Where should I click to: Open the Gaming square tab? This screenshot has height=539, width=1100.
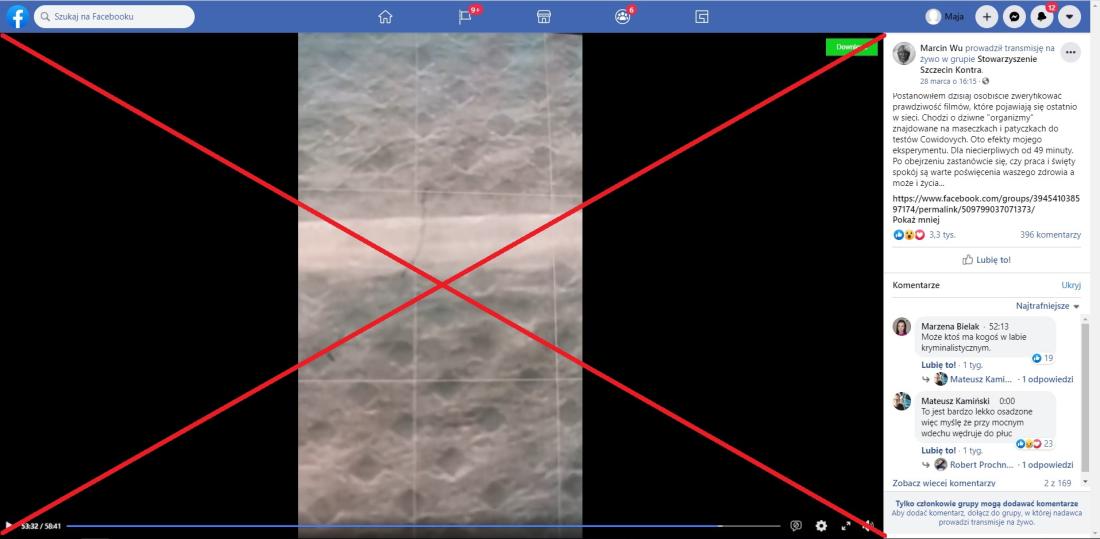702,17
